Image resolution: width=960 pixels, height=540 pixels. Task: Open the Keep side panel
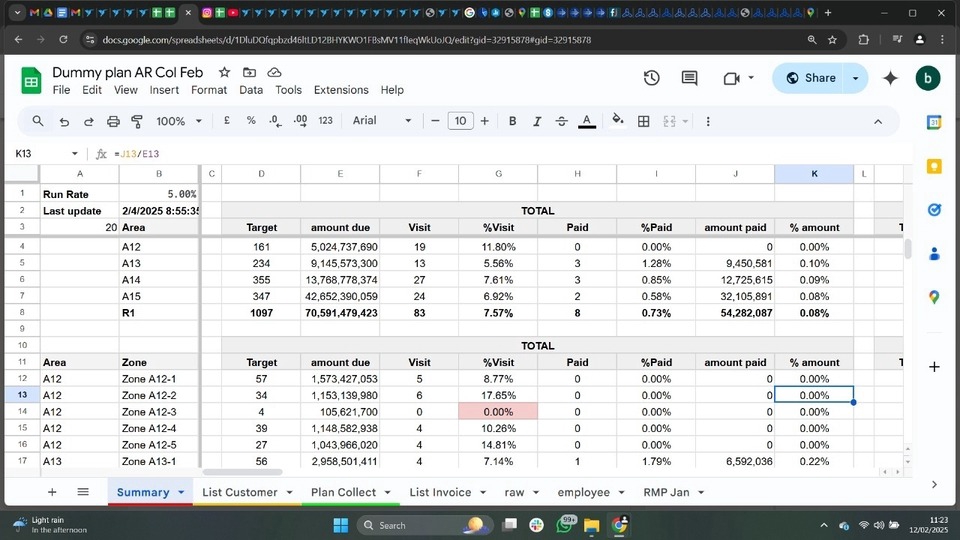click(x=934, y=166)
